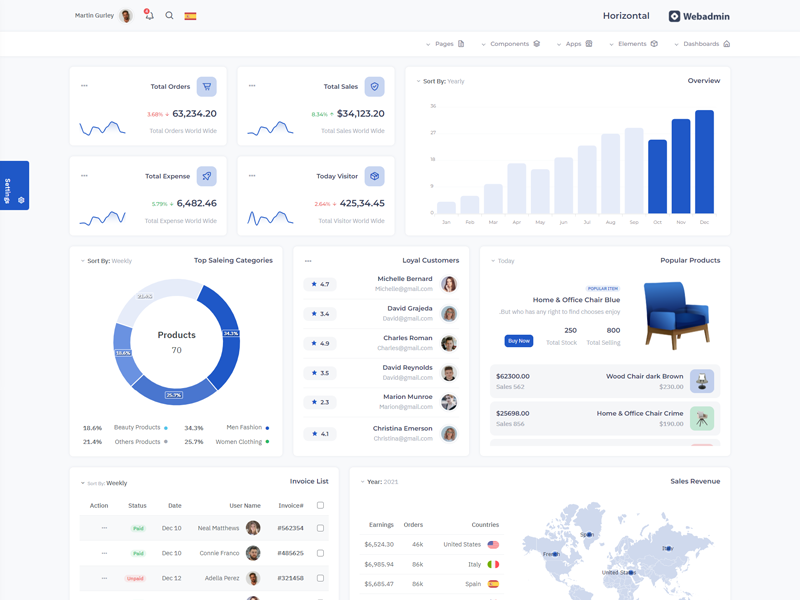Open the Year 2021 dropdown
The height and width of the screenshot is (600, 800).
380,482
